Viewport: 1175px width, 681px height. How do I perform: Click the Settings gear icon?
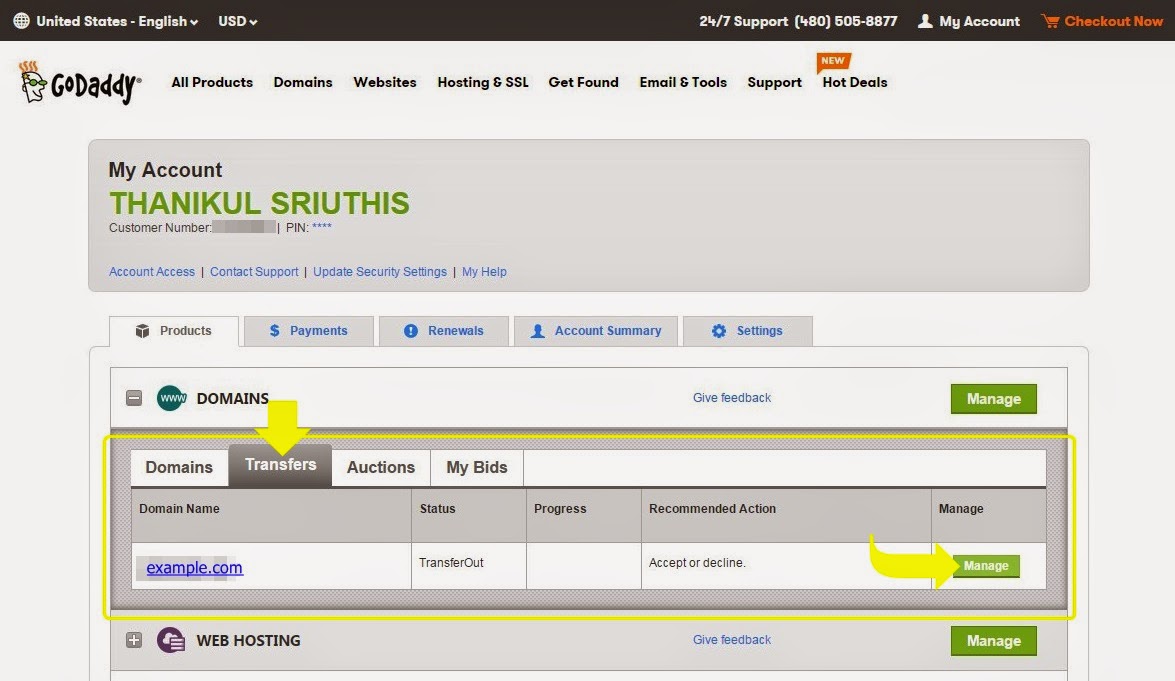[x=719, y=331]
